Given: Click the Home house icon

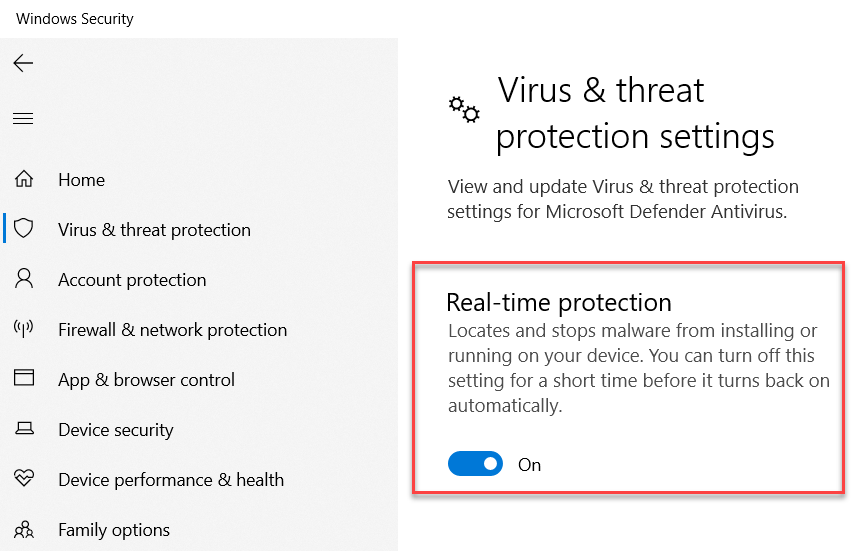Looking at the screenshot, I should coord(24,180).
